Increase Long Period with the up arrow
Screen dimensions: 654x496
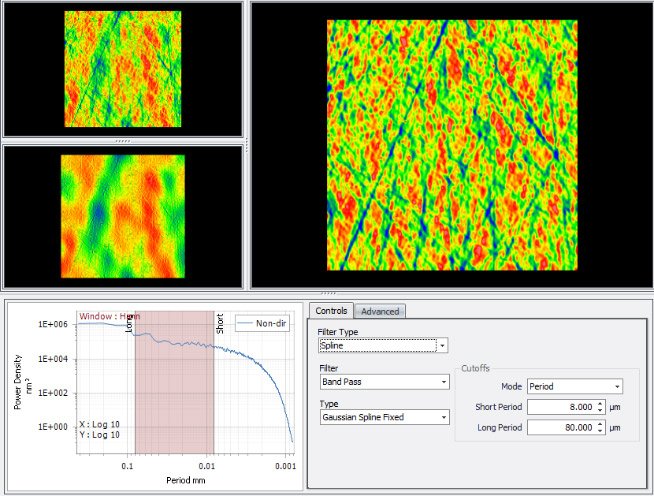click(x=598, y=424)
